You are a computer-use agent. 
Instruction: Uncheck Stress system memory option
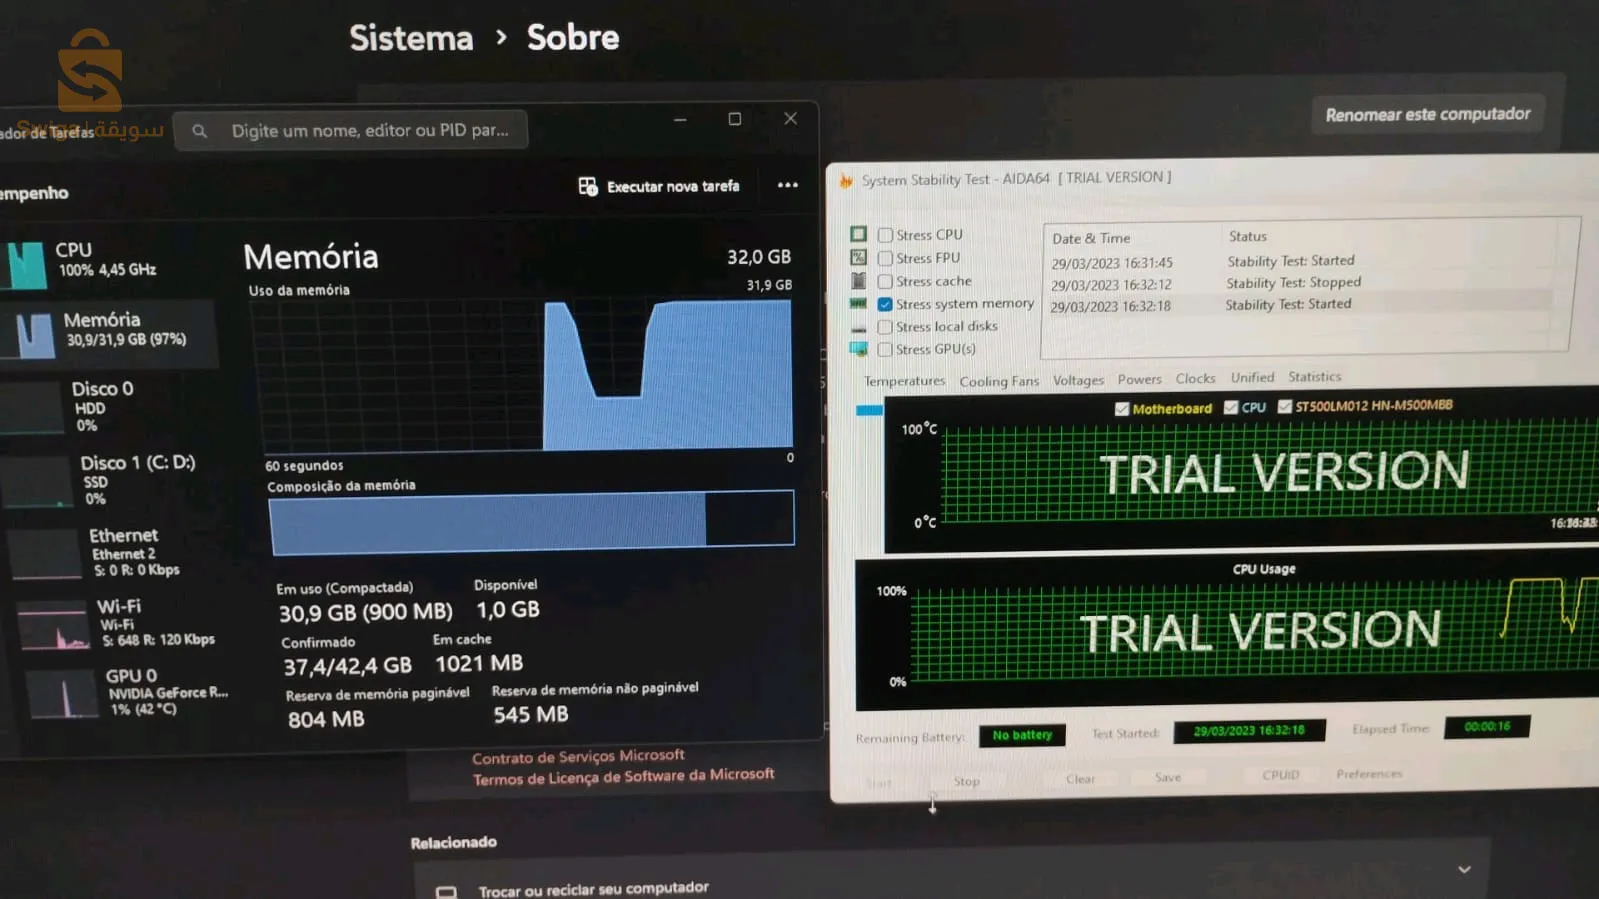pos(885,304)
